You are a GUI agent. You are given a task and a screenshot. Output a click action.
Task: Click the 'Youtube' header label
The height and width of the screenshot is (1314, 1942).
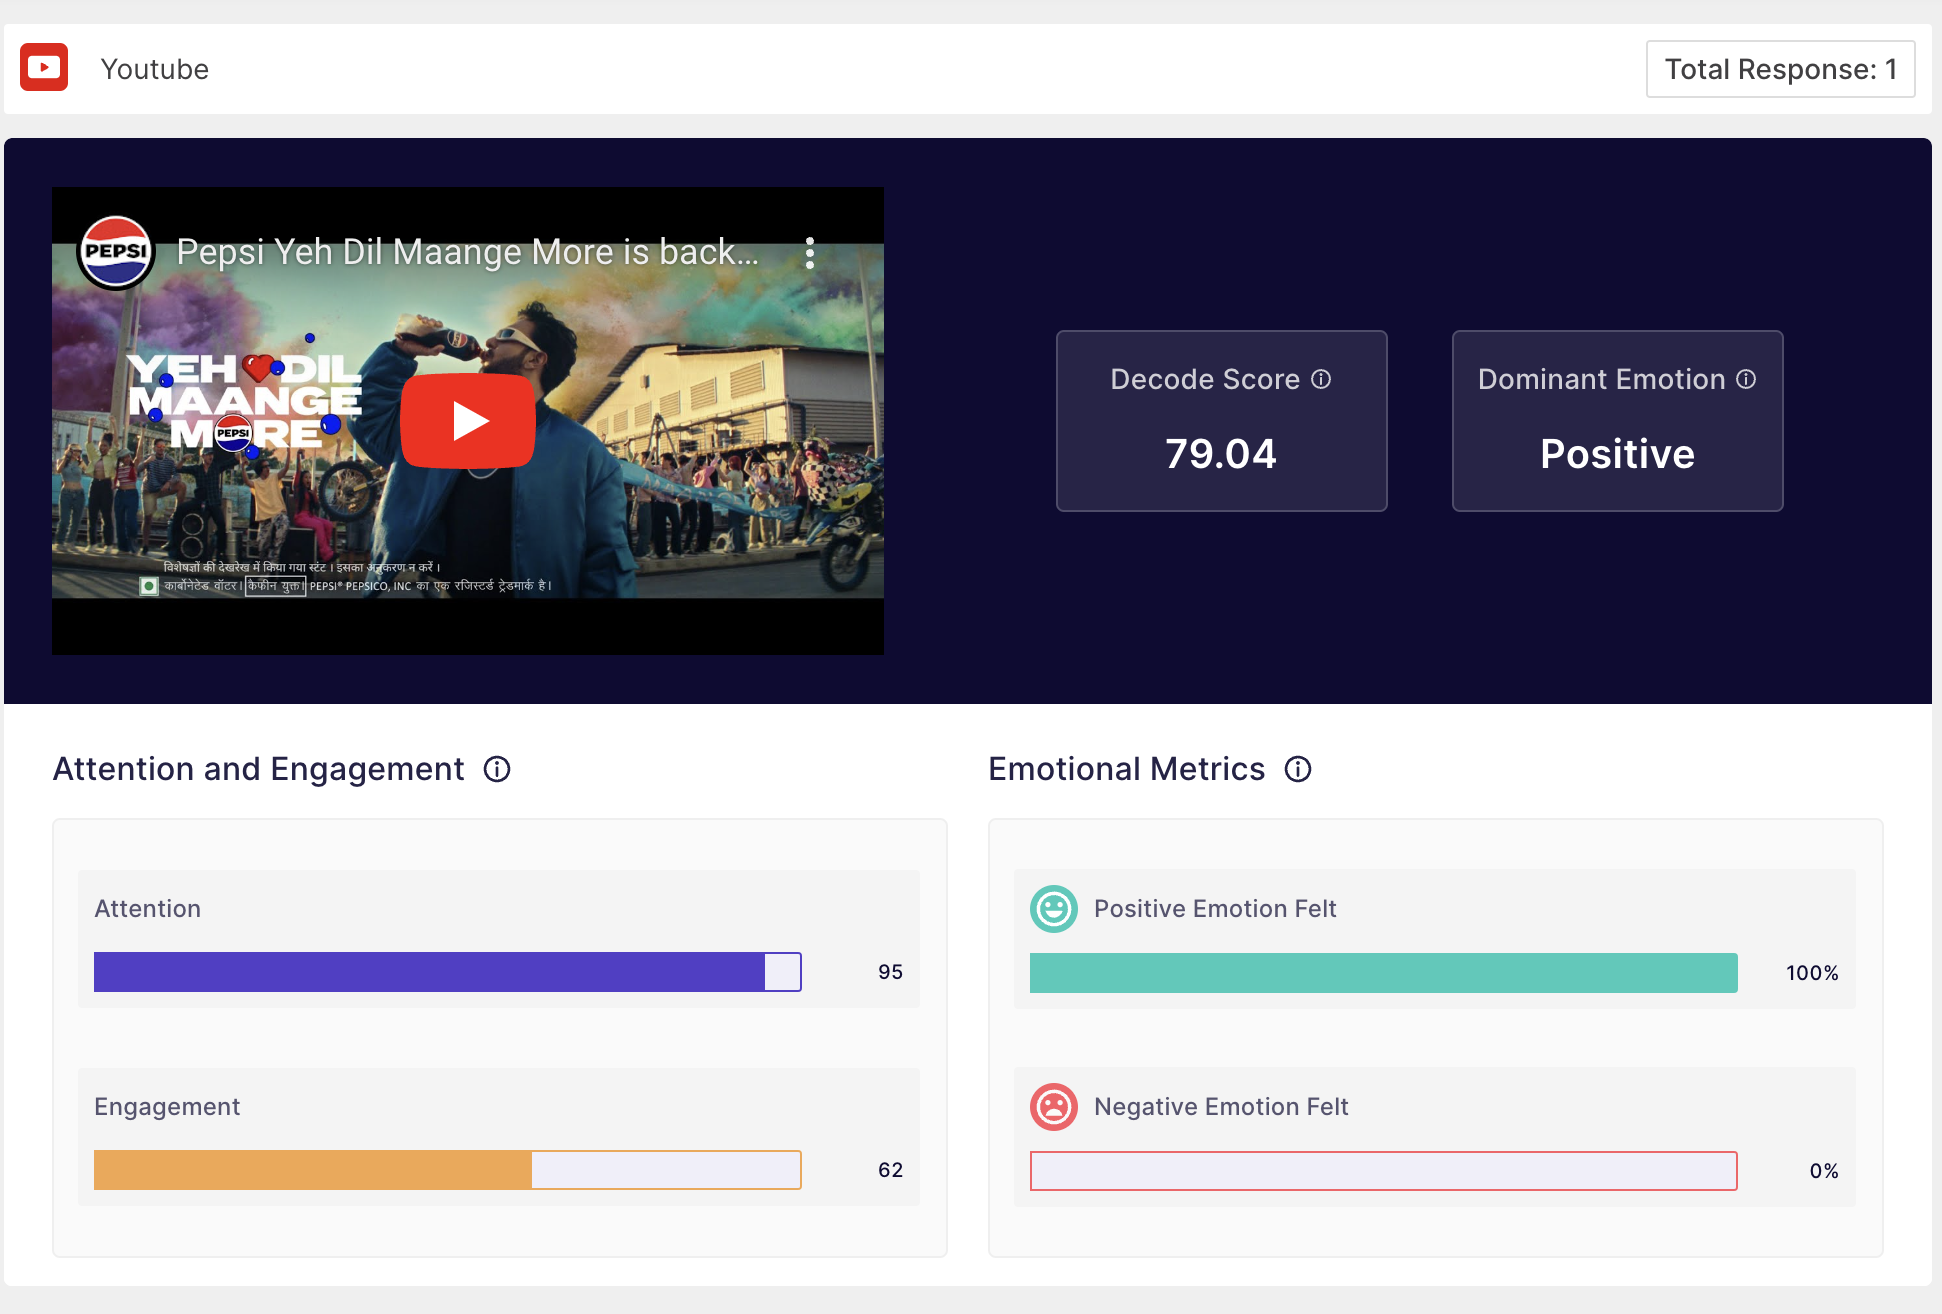(155, 69)
